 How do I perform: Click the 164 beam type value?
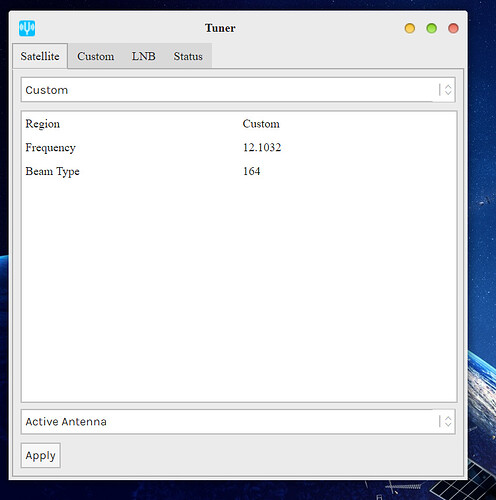[x=252, y=171]
